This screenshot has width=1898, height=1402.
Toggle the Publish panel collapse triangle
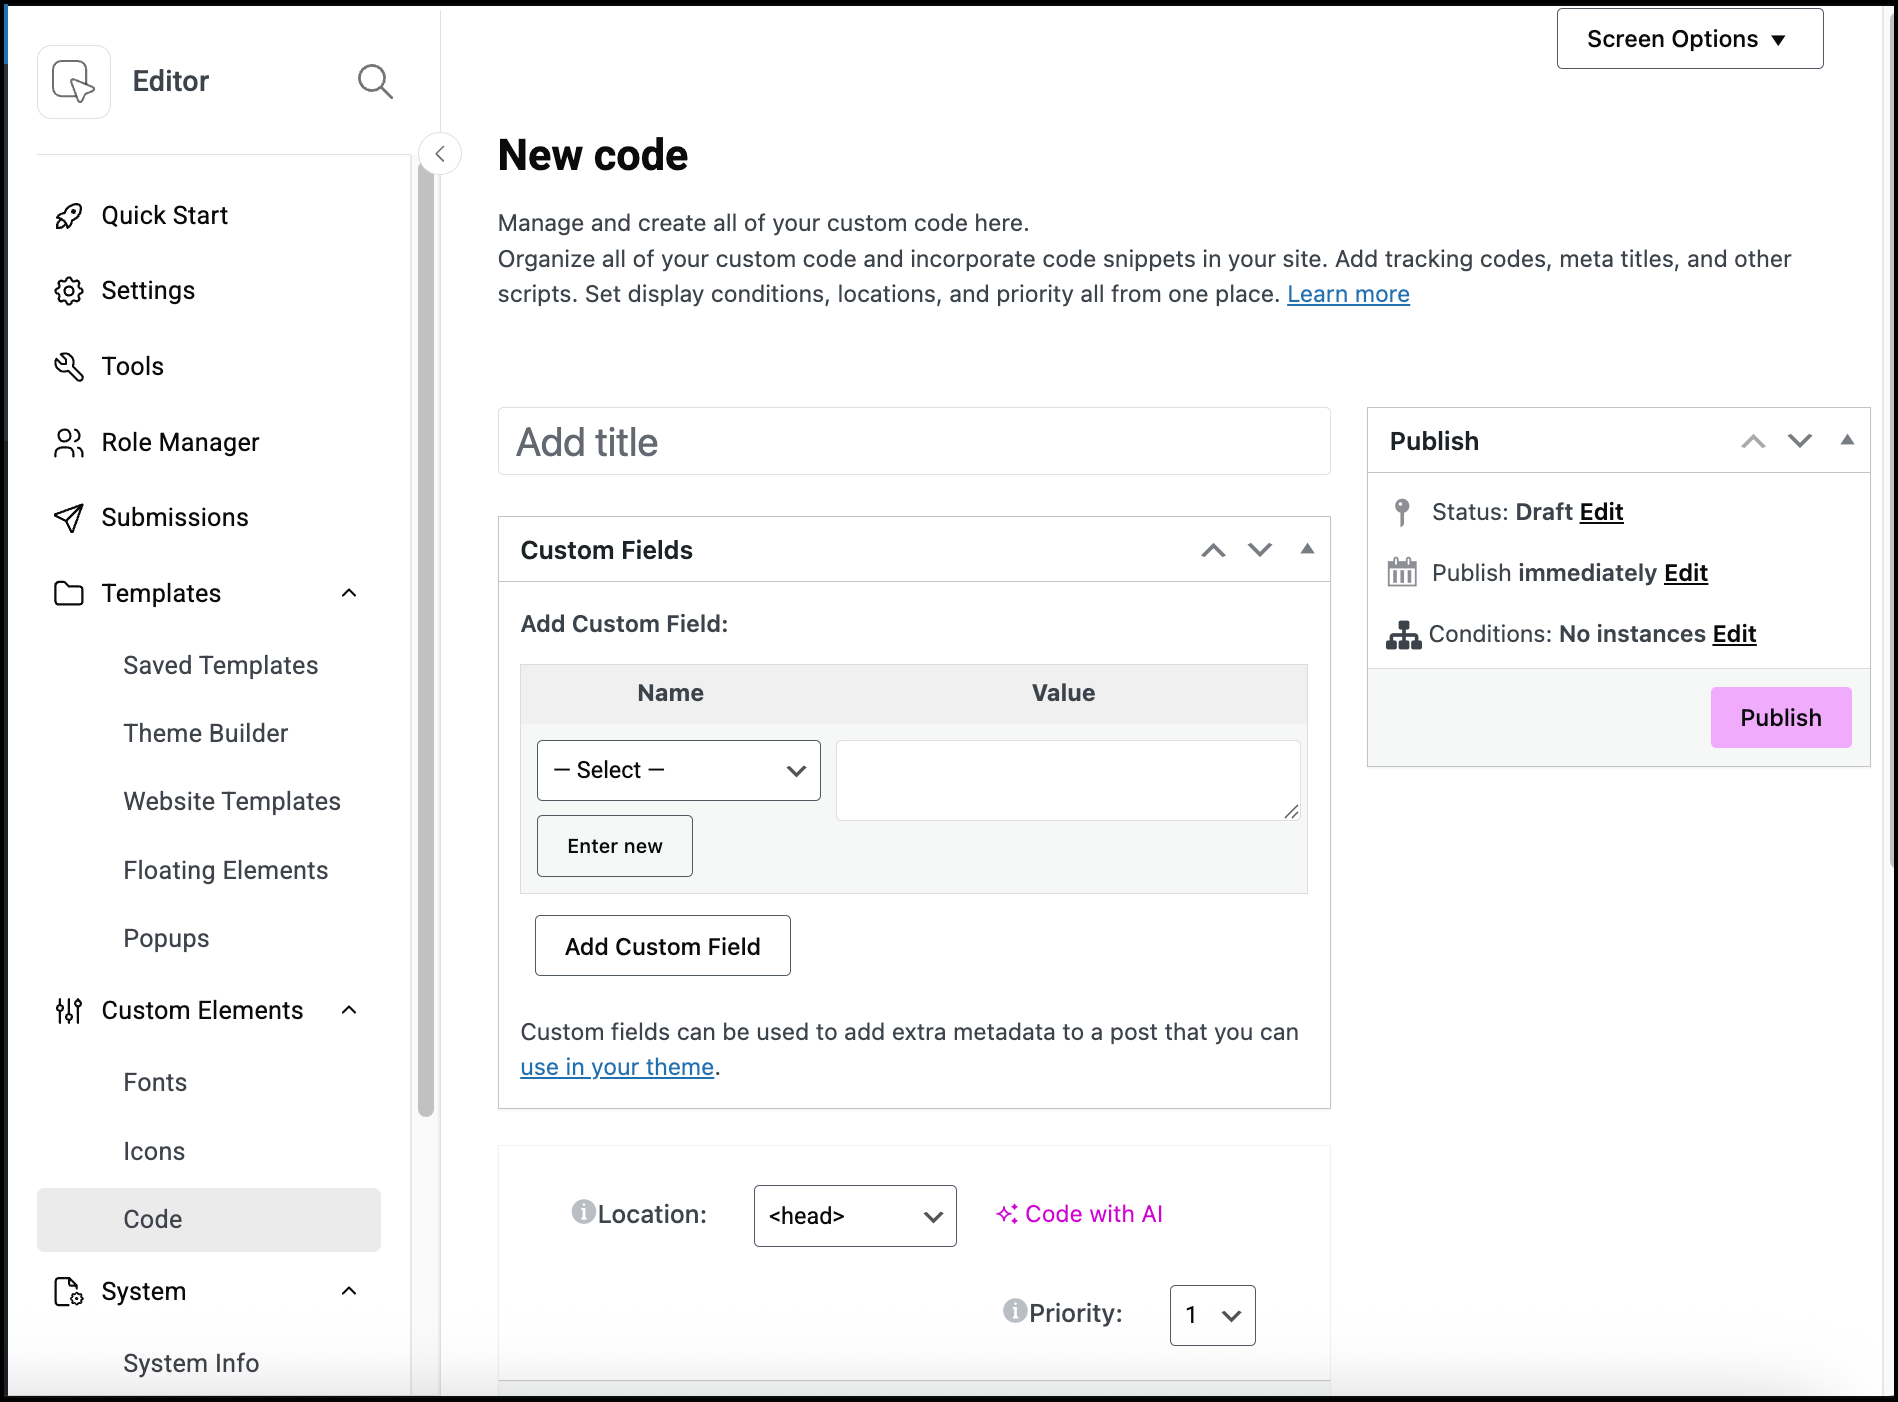(x=1847, y=440)
